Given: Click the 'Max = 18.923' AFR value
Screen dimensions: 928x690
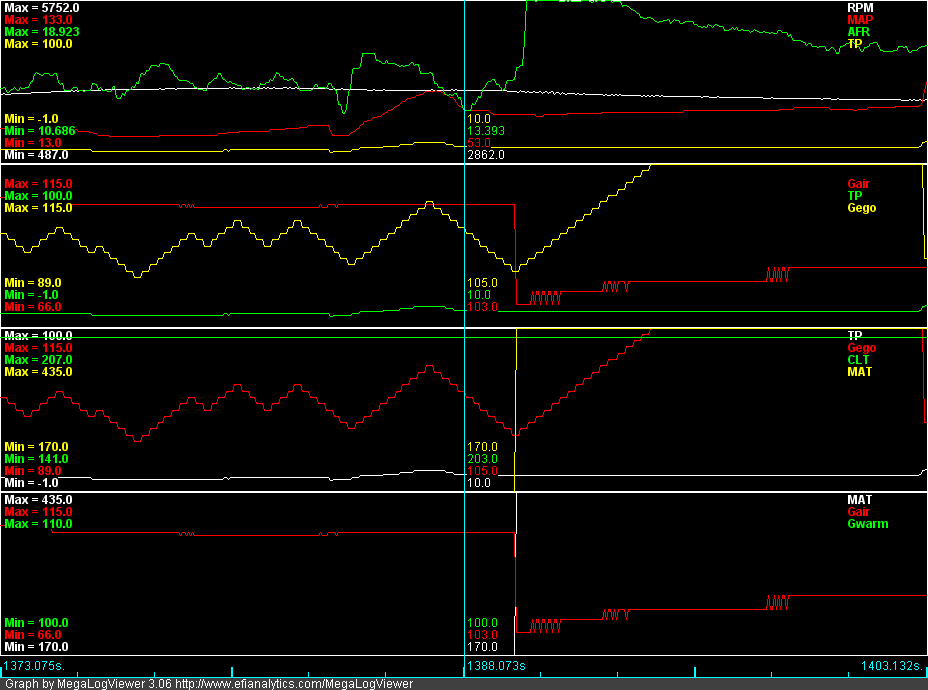Looking at the screenshot, I should 42,31.
